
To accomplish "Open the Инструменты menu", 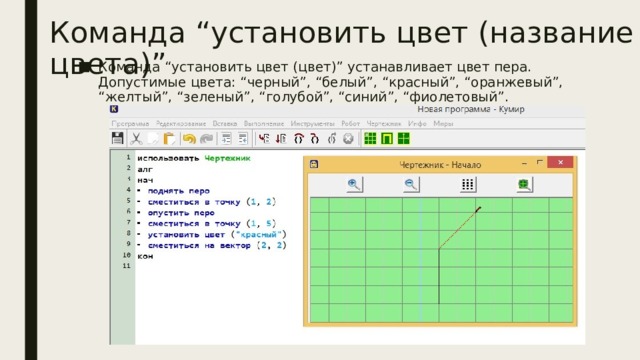I will (312, 123).
